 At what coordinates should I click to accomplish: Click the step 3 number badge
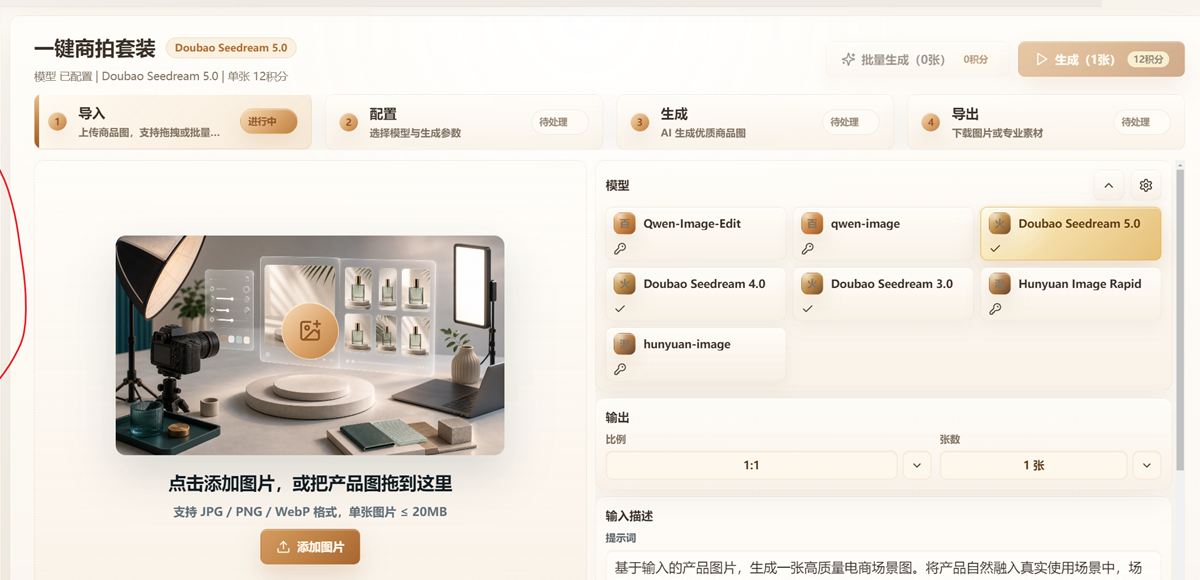click(640, 122)
